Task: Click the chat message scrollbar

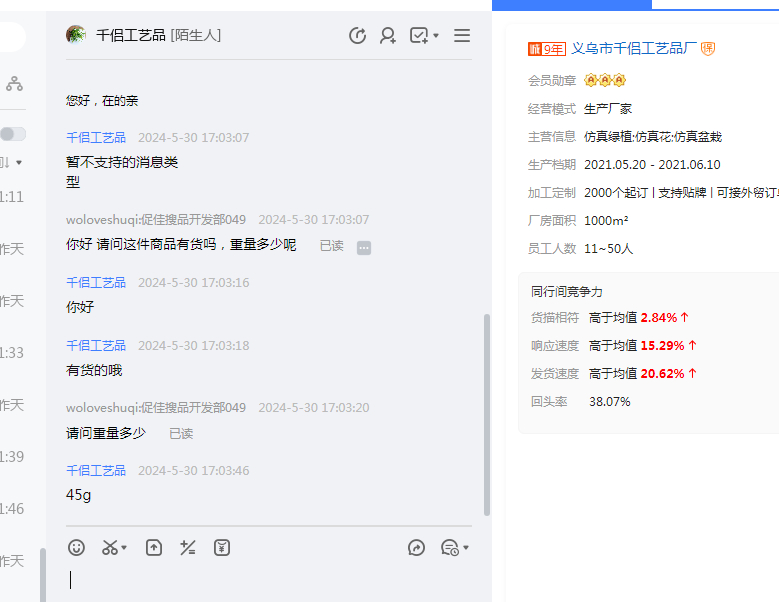Action: click(x=487, y=414)
